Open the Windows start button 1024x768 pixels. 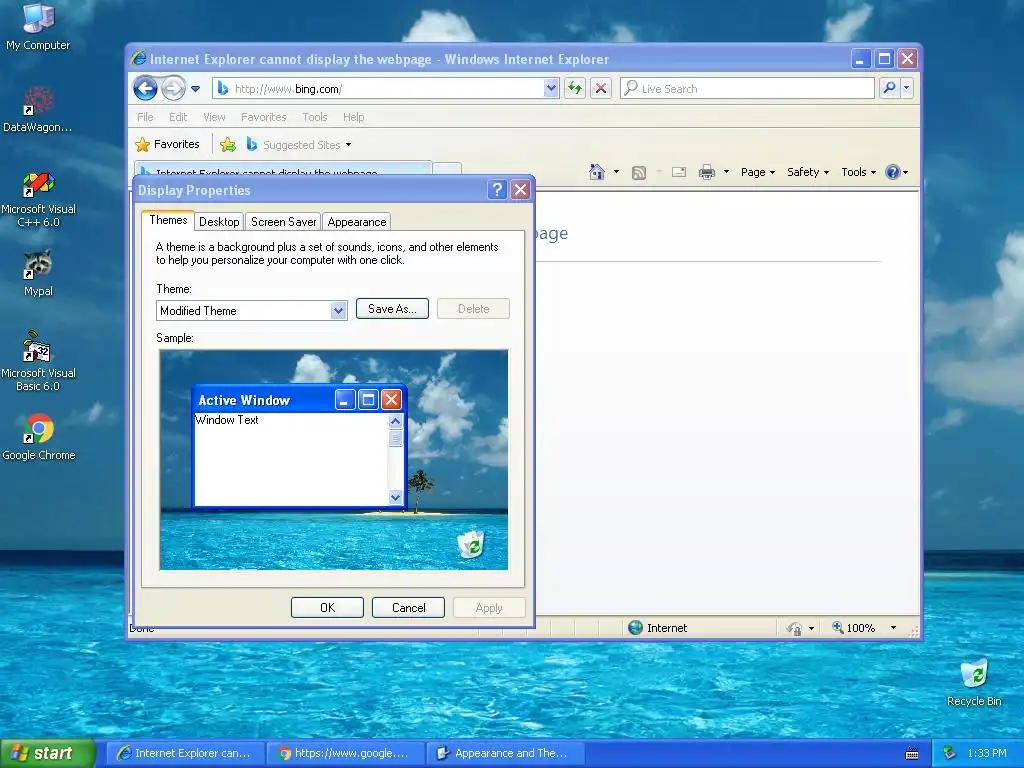point(47,753)
